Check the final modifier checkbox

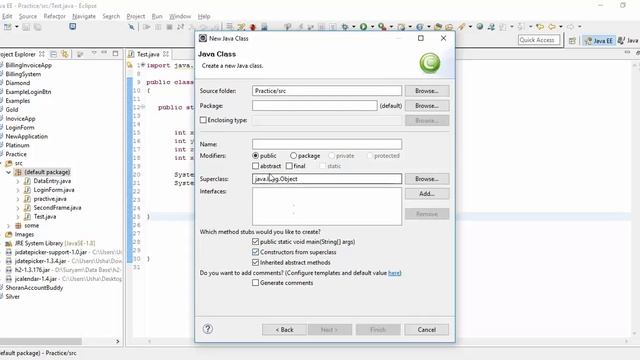pyautogui.click(x=289, y=166)
